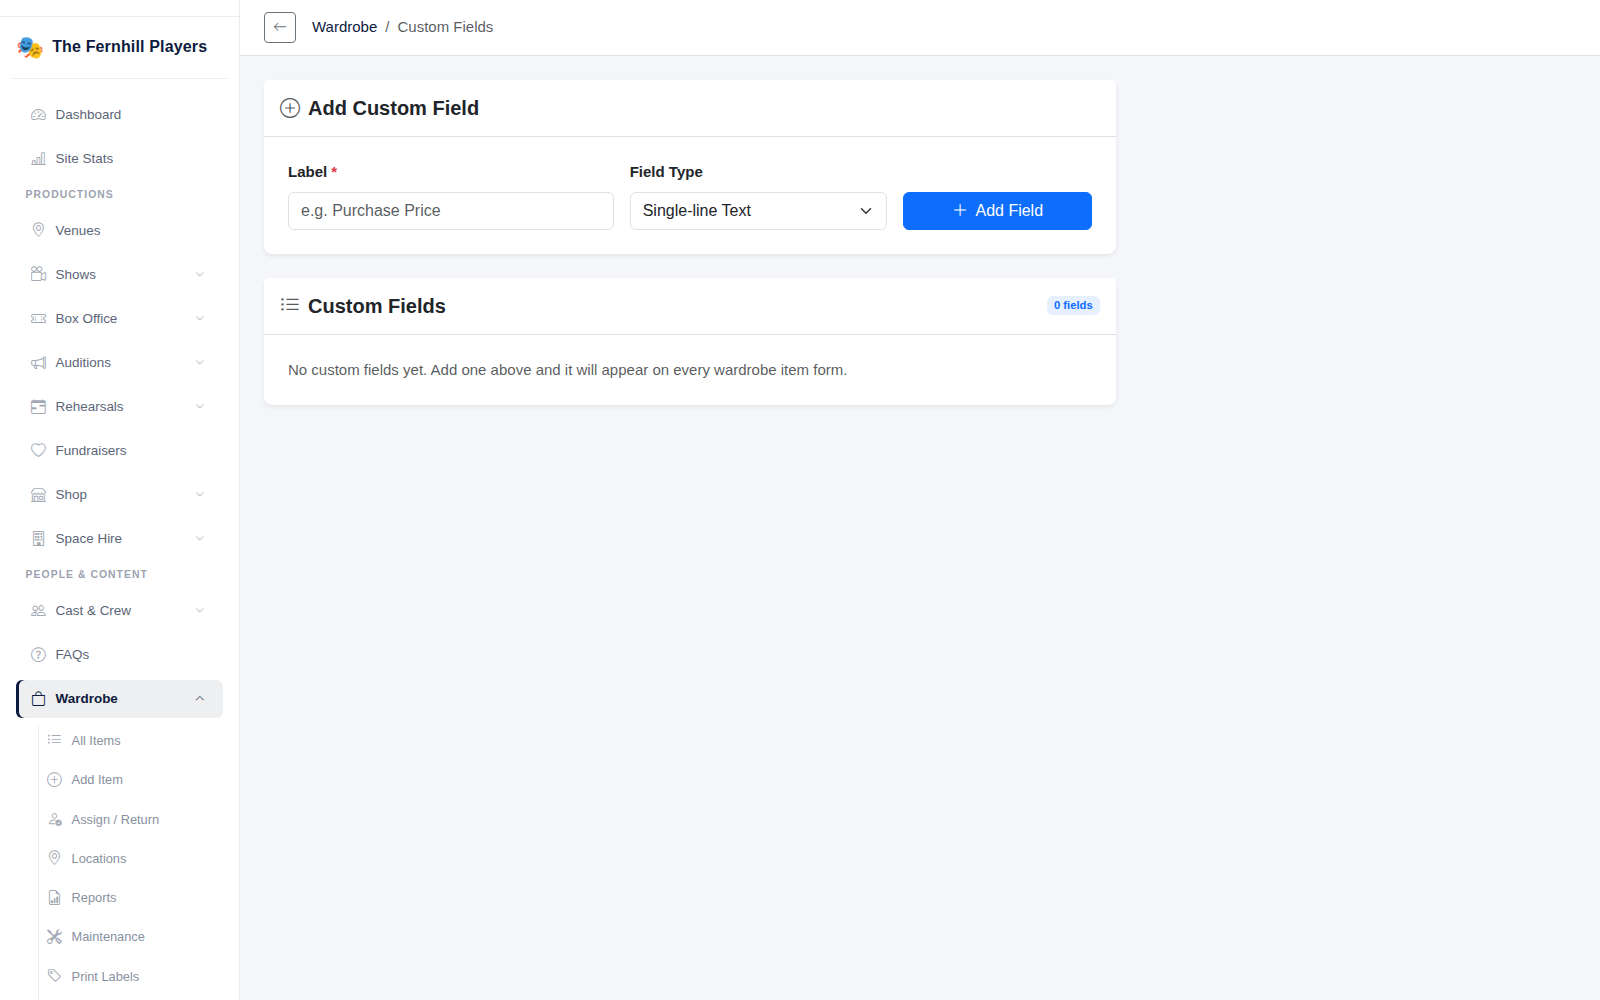Open wardrobe Locations page
Image resolution: width=1600 pixels, height=1000 pixels.
[131, 859]
